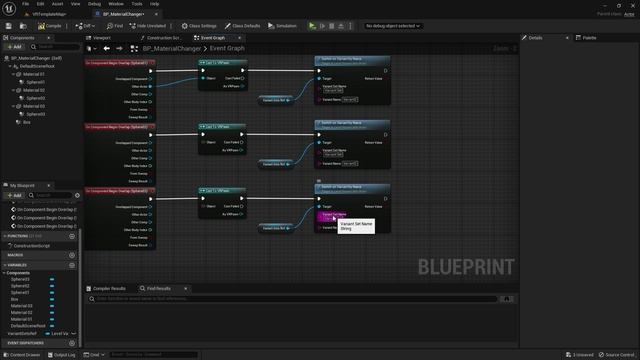Screen dimensions: 640x360
Task: Navigate forward with the right arrow
Action: click(x=119, y=49)
